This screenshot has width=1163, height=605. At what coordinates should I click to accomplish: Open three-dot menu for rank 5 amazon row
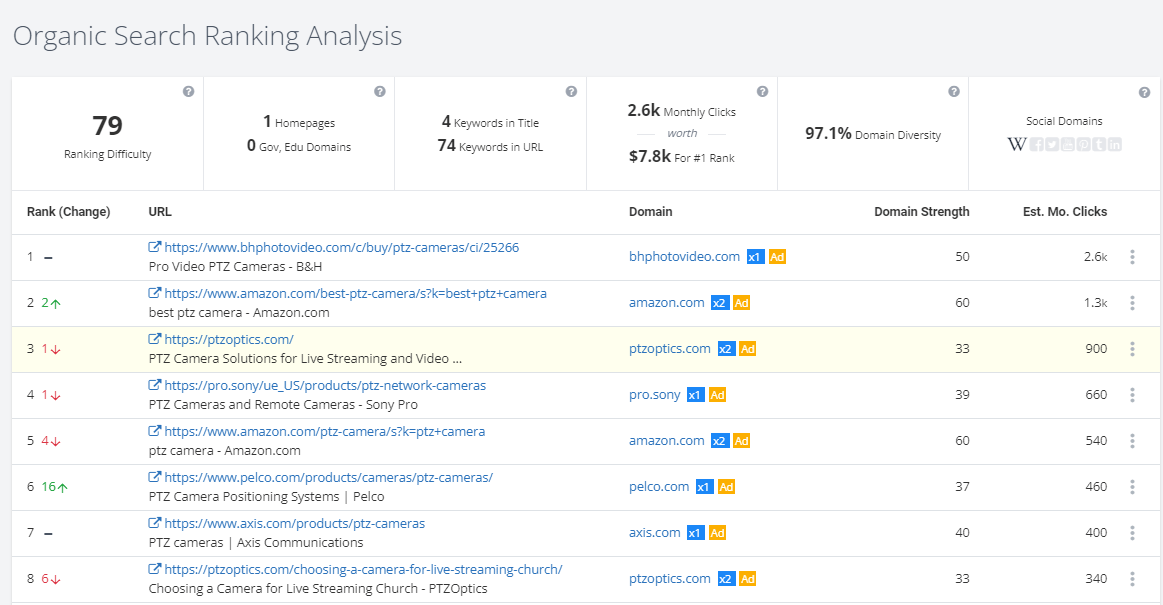[x=1132, y=440]
